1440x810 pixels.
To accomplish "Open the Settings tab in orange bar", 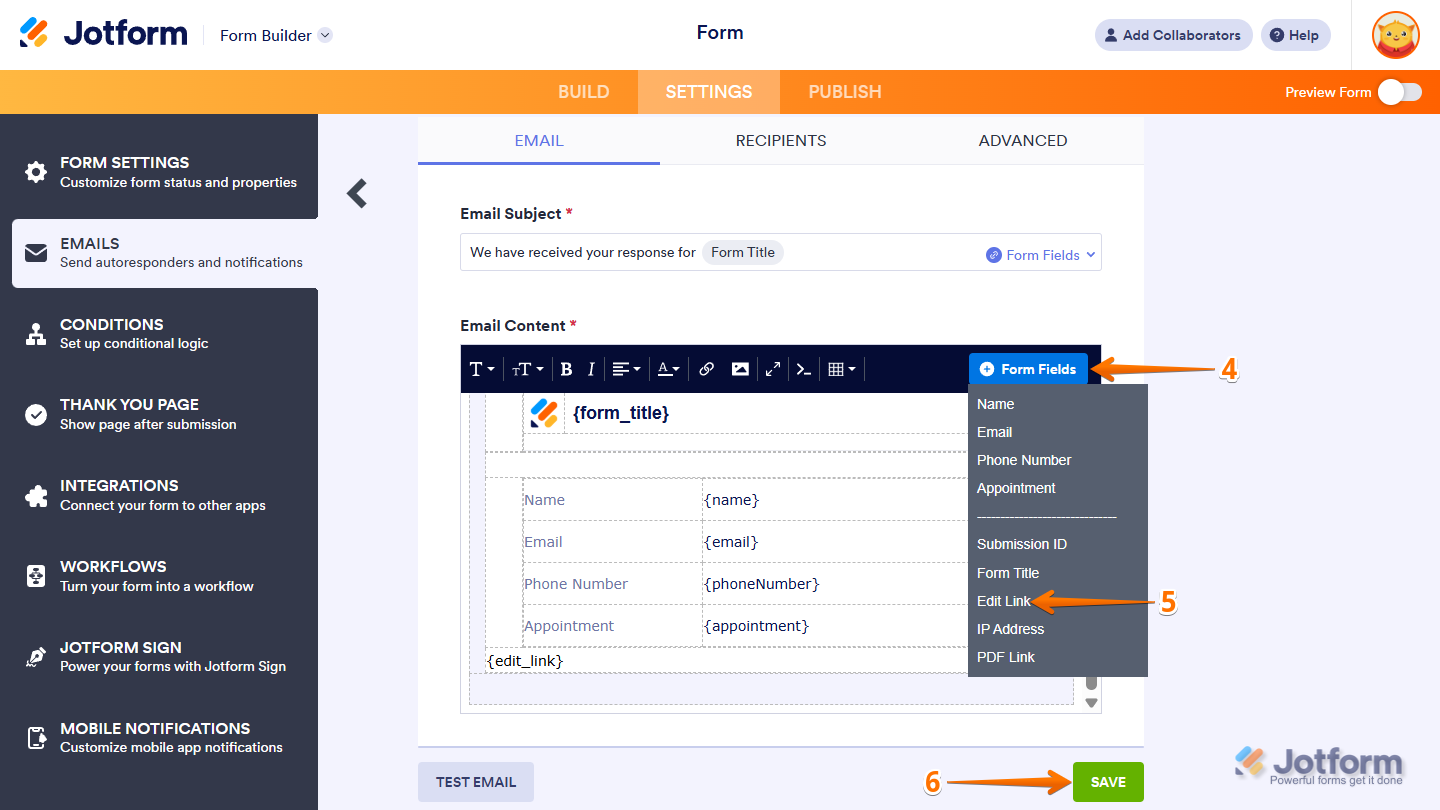I will click(709, 92).
